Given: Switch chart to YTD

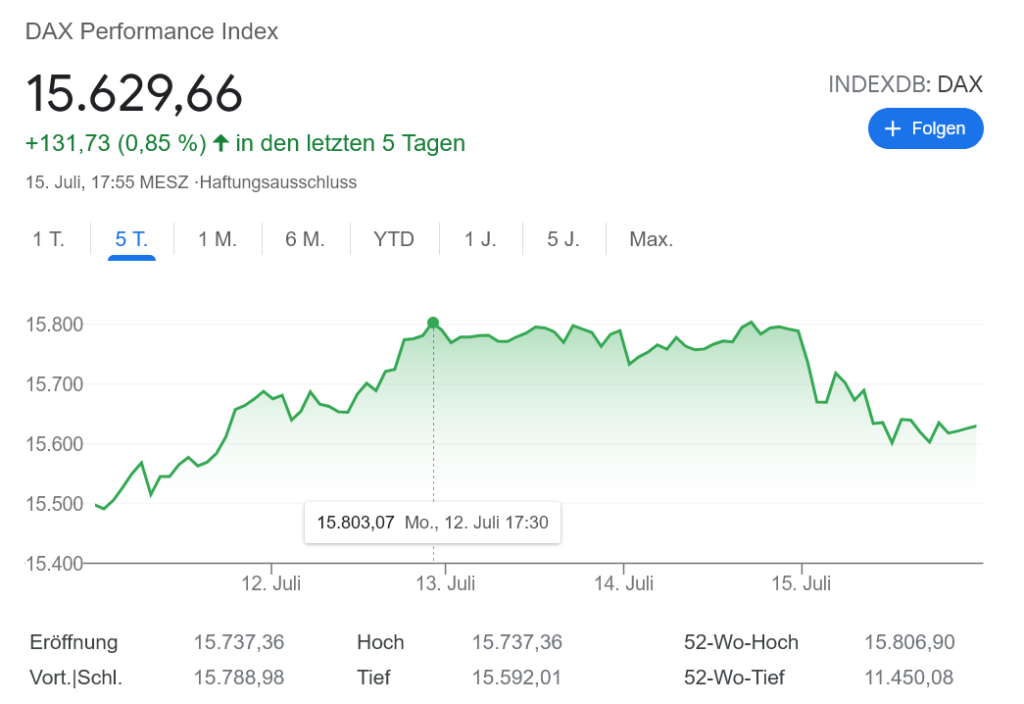Looking at the screenshot, I should coord(394,240).
